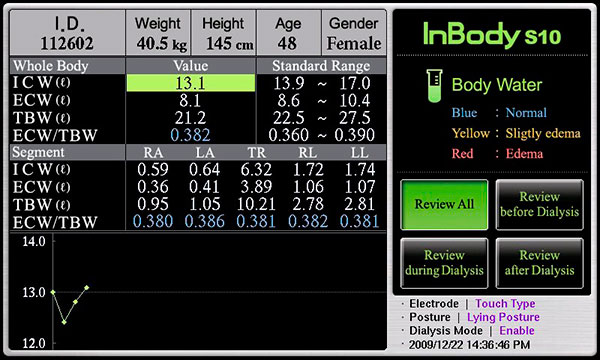Click the Body Water test tube icon

[x=434, y=86]
